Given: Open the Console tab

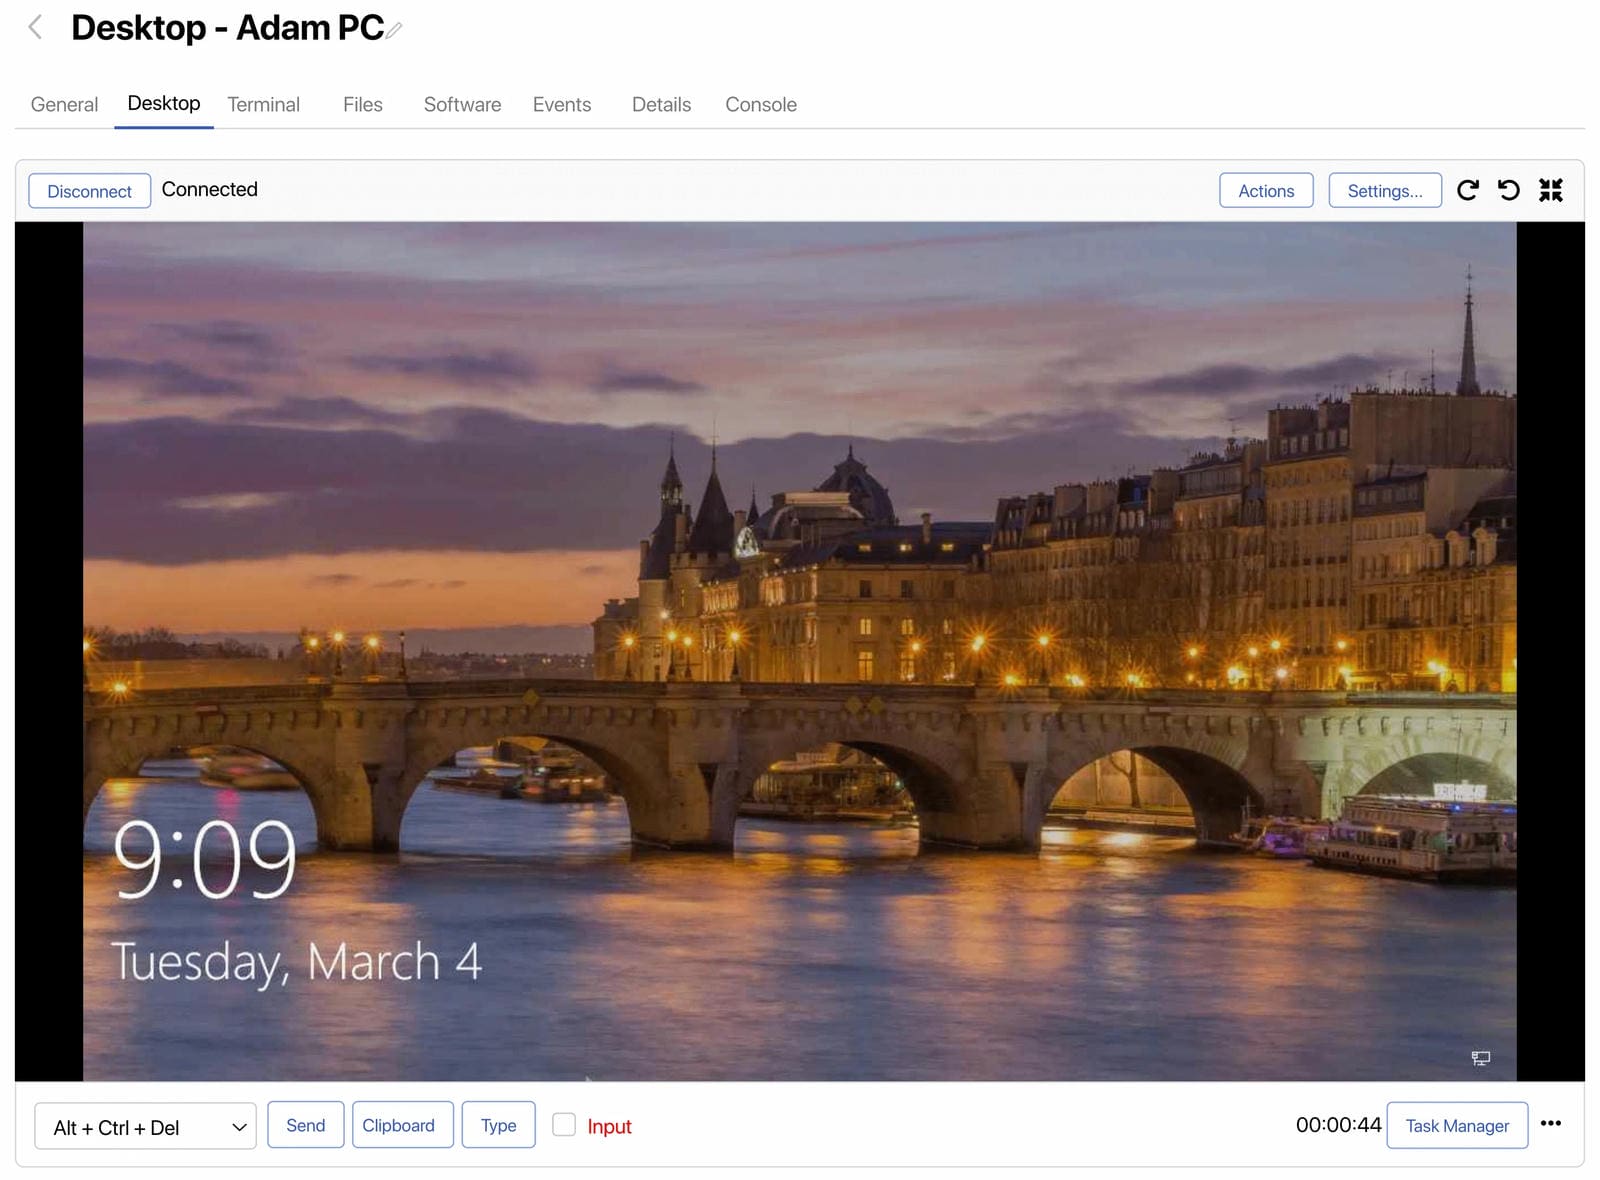Looking at the screenshot, I should click(760, 105).
